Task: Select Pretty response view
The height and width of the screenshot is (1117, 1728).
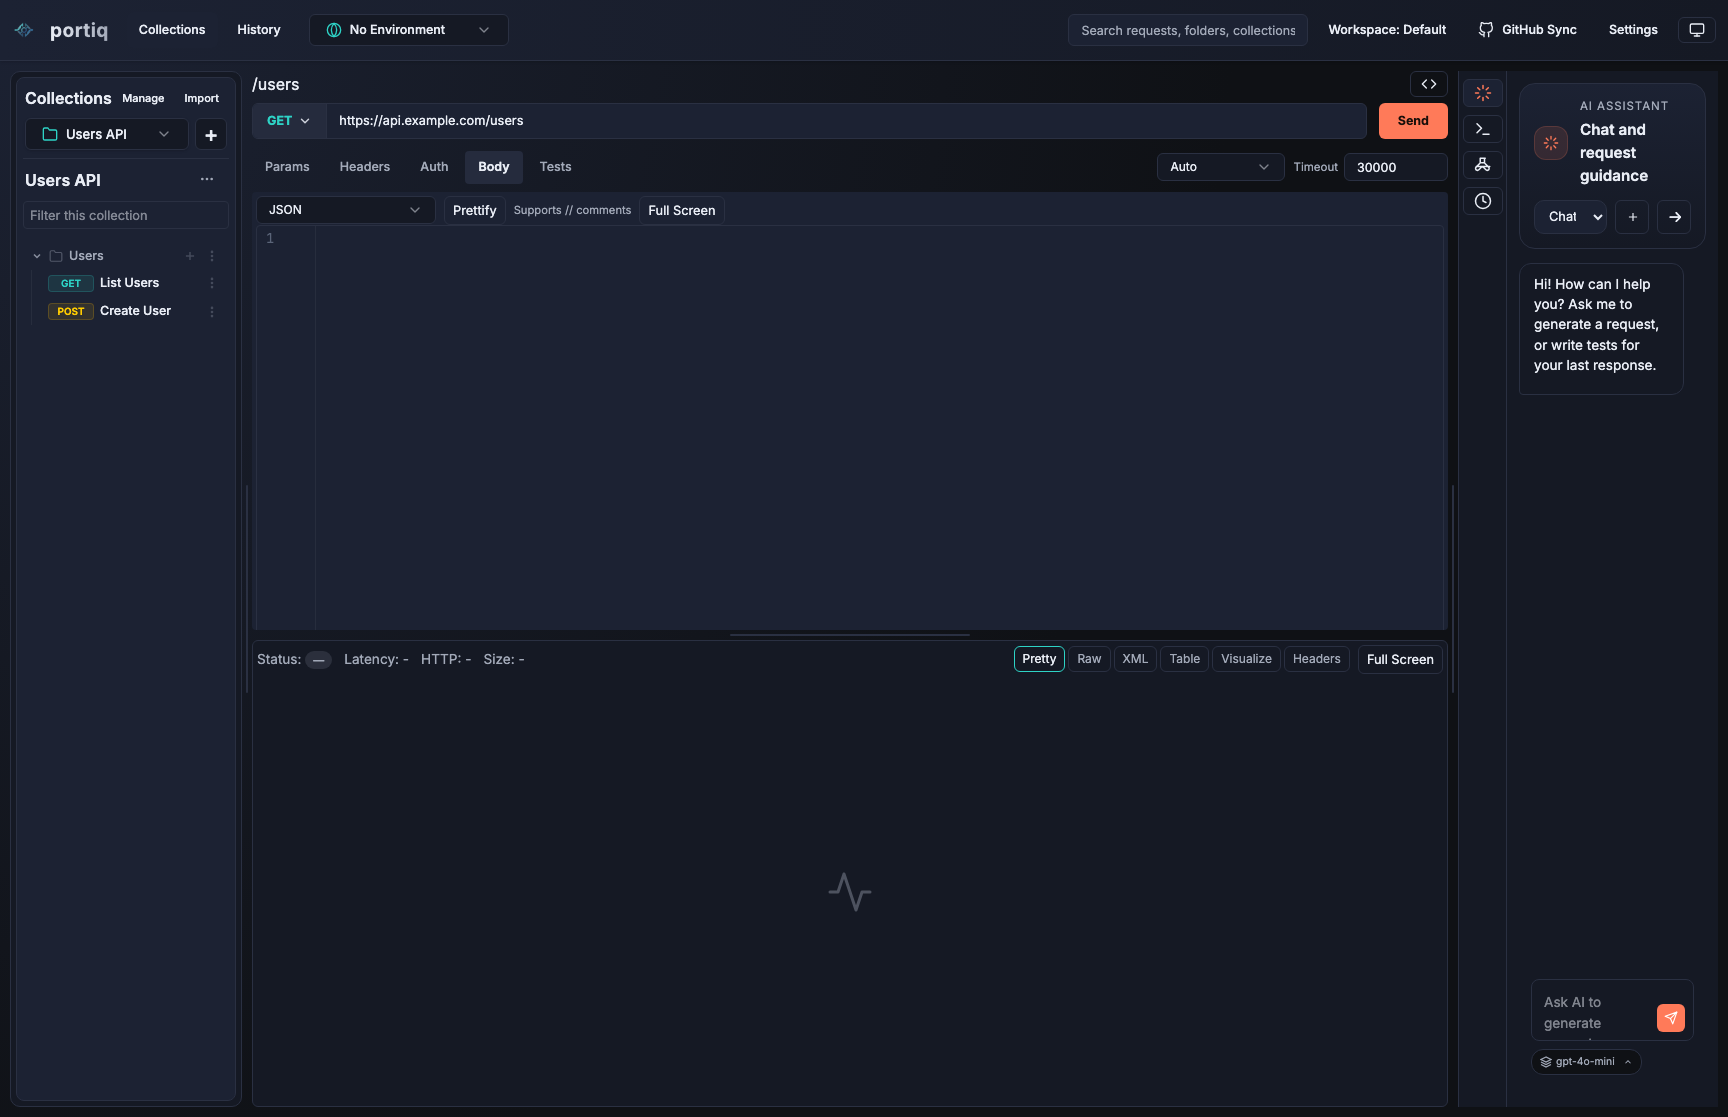Action: [1039, 659]
